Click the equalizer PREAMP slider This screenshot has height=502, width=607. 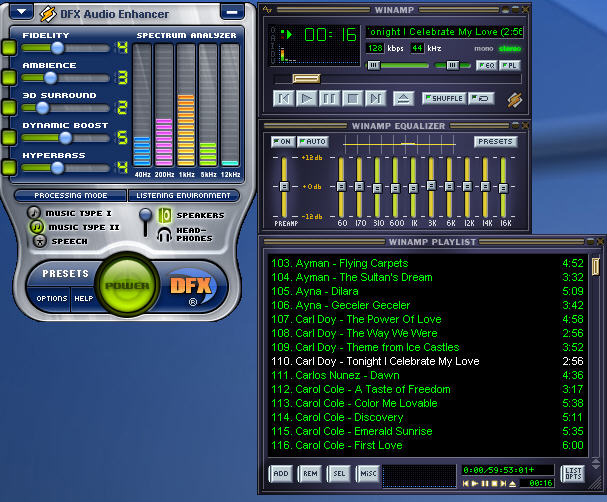284,187
